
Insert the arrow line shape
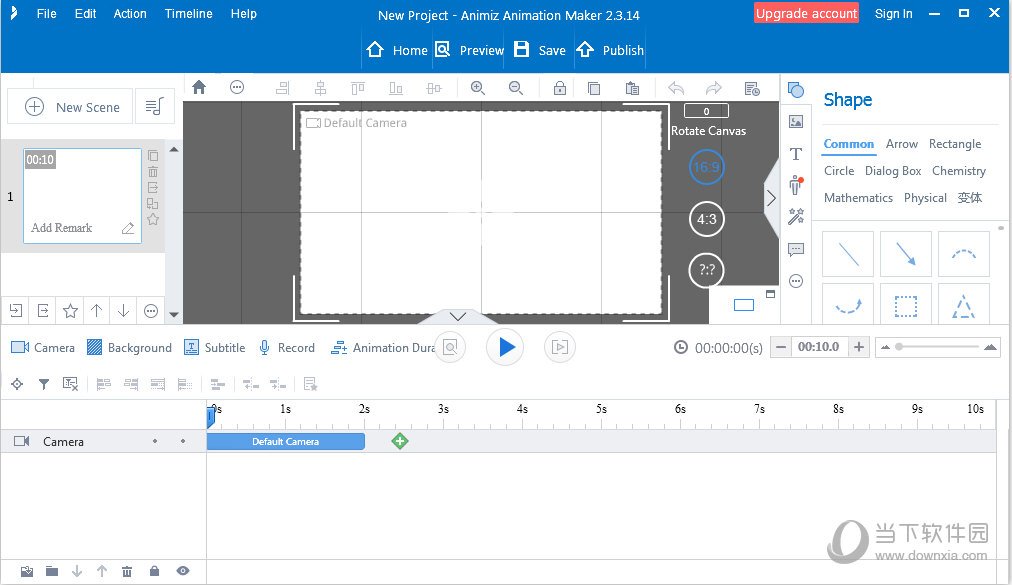(x=906, y=254)
